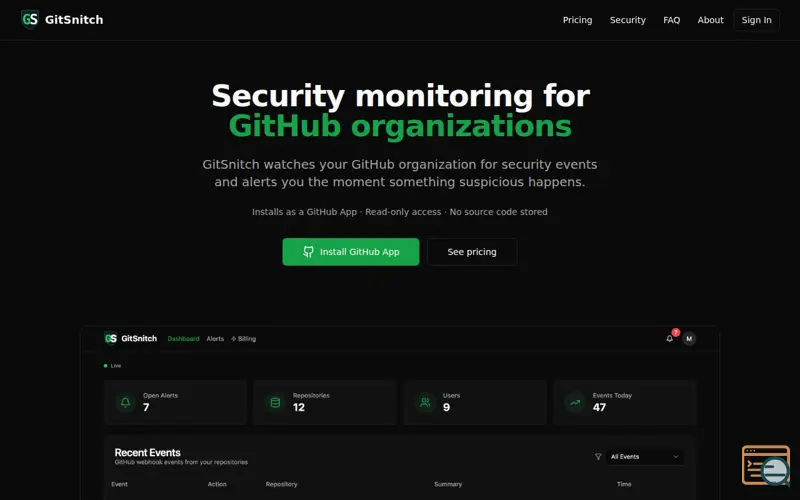Viewport: 800px width, 500px height.
Task: Switch to Alerts tab in preview
Action: 215,339
